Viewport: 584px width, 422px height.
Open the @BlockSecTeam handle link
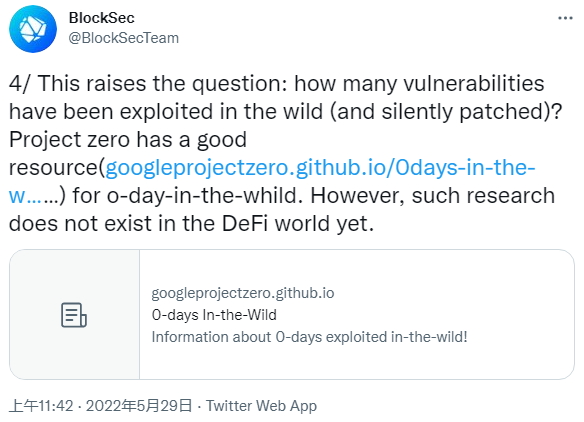coord(123,38)
